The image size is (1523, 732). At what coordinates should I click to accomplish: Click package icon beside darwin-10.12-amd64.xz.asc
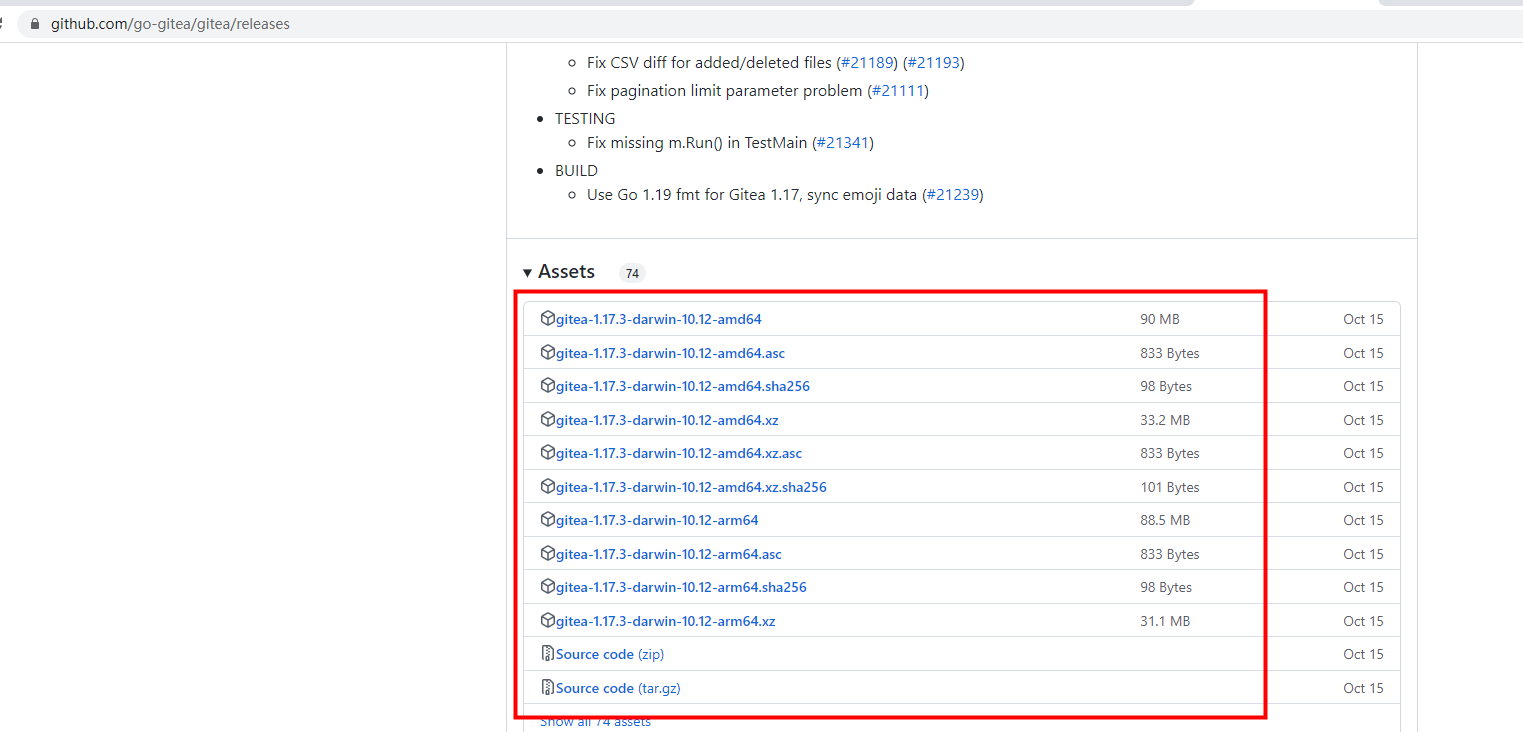coord(547,453)
